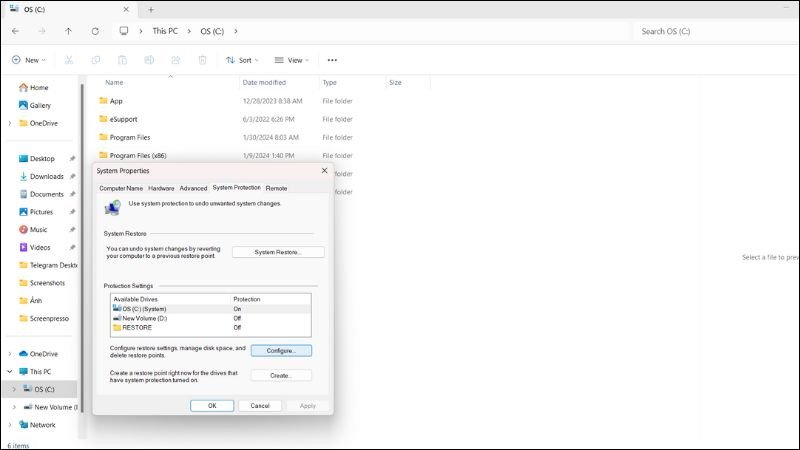
Task: Click the Back navigation arrow
Action: coord(16,31)
